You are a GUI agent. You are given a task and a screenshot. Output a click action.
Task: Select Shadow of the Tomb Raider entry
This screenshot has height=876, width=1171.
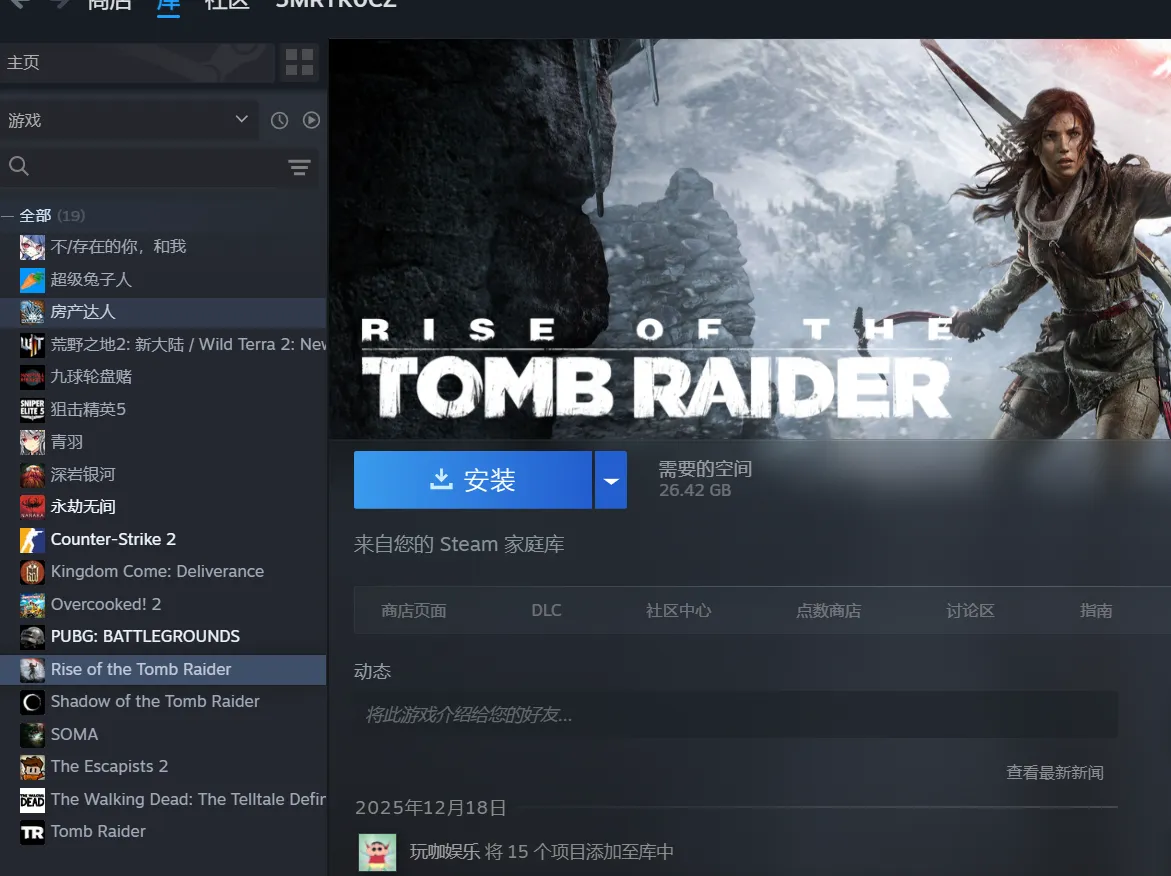point(155,702)
